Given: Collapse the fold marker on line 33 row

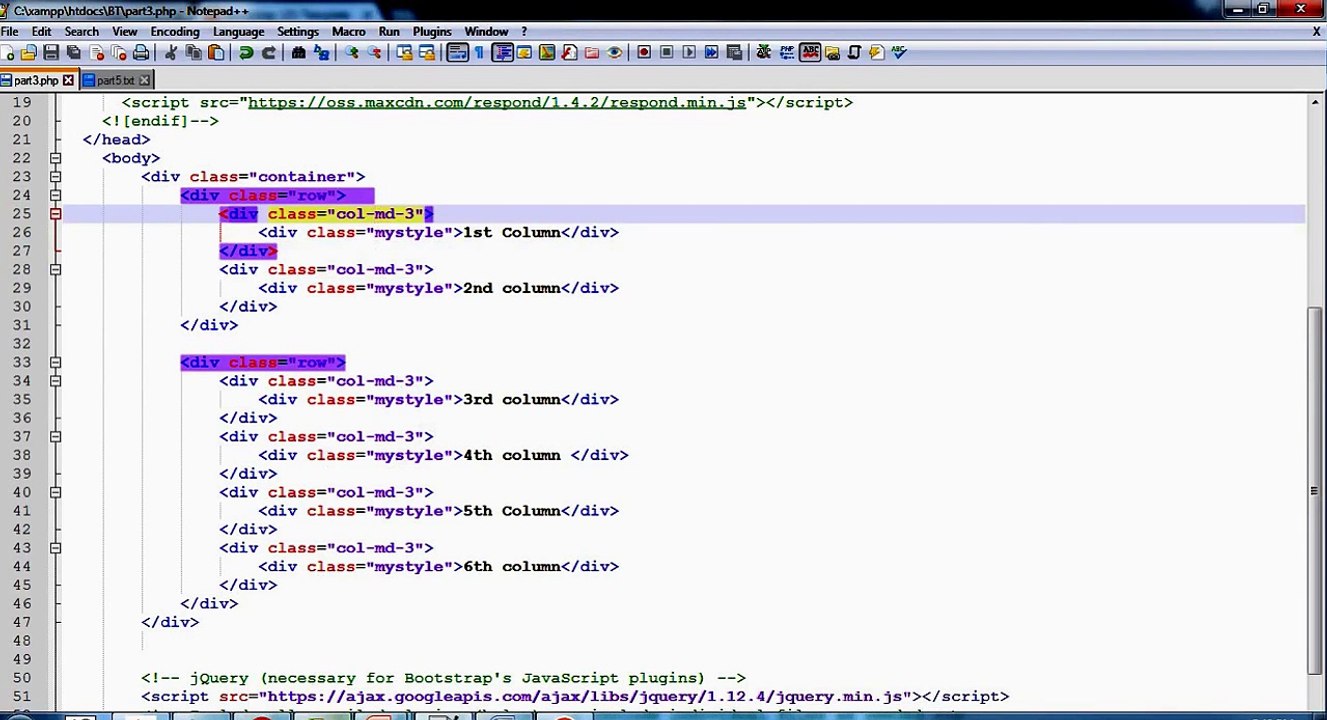Looking at the screenshot, I should pyautogui.click(x=55, y=363).
